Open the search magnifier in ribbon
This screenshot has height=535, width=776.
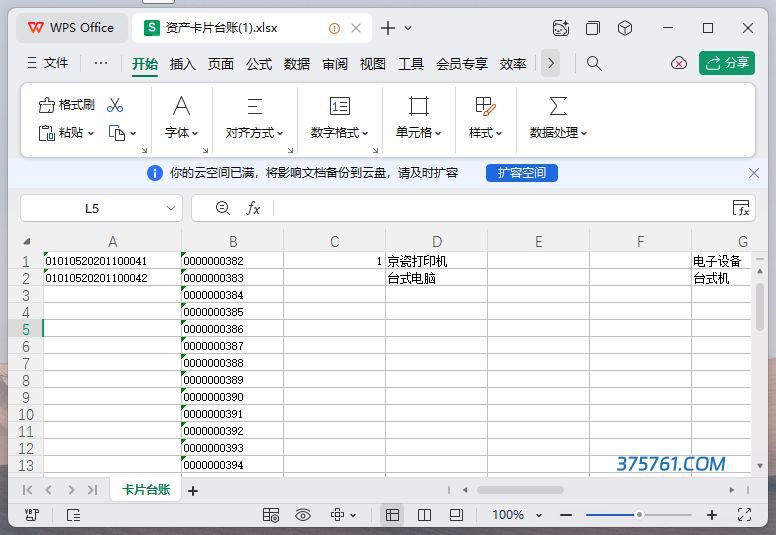[x=594, y=63]
